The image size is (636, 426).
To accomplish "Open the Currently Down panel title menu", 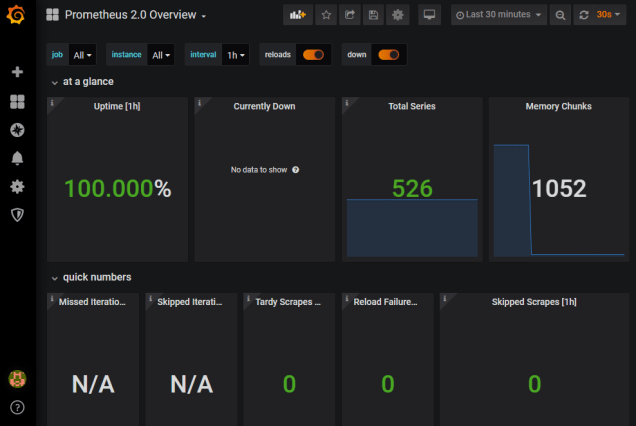I will (264, 106).
